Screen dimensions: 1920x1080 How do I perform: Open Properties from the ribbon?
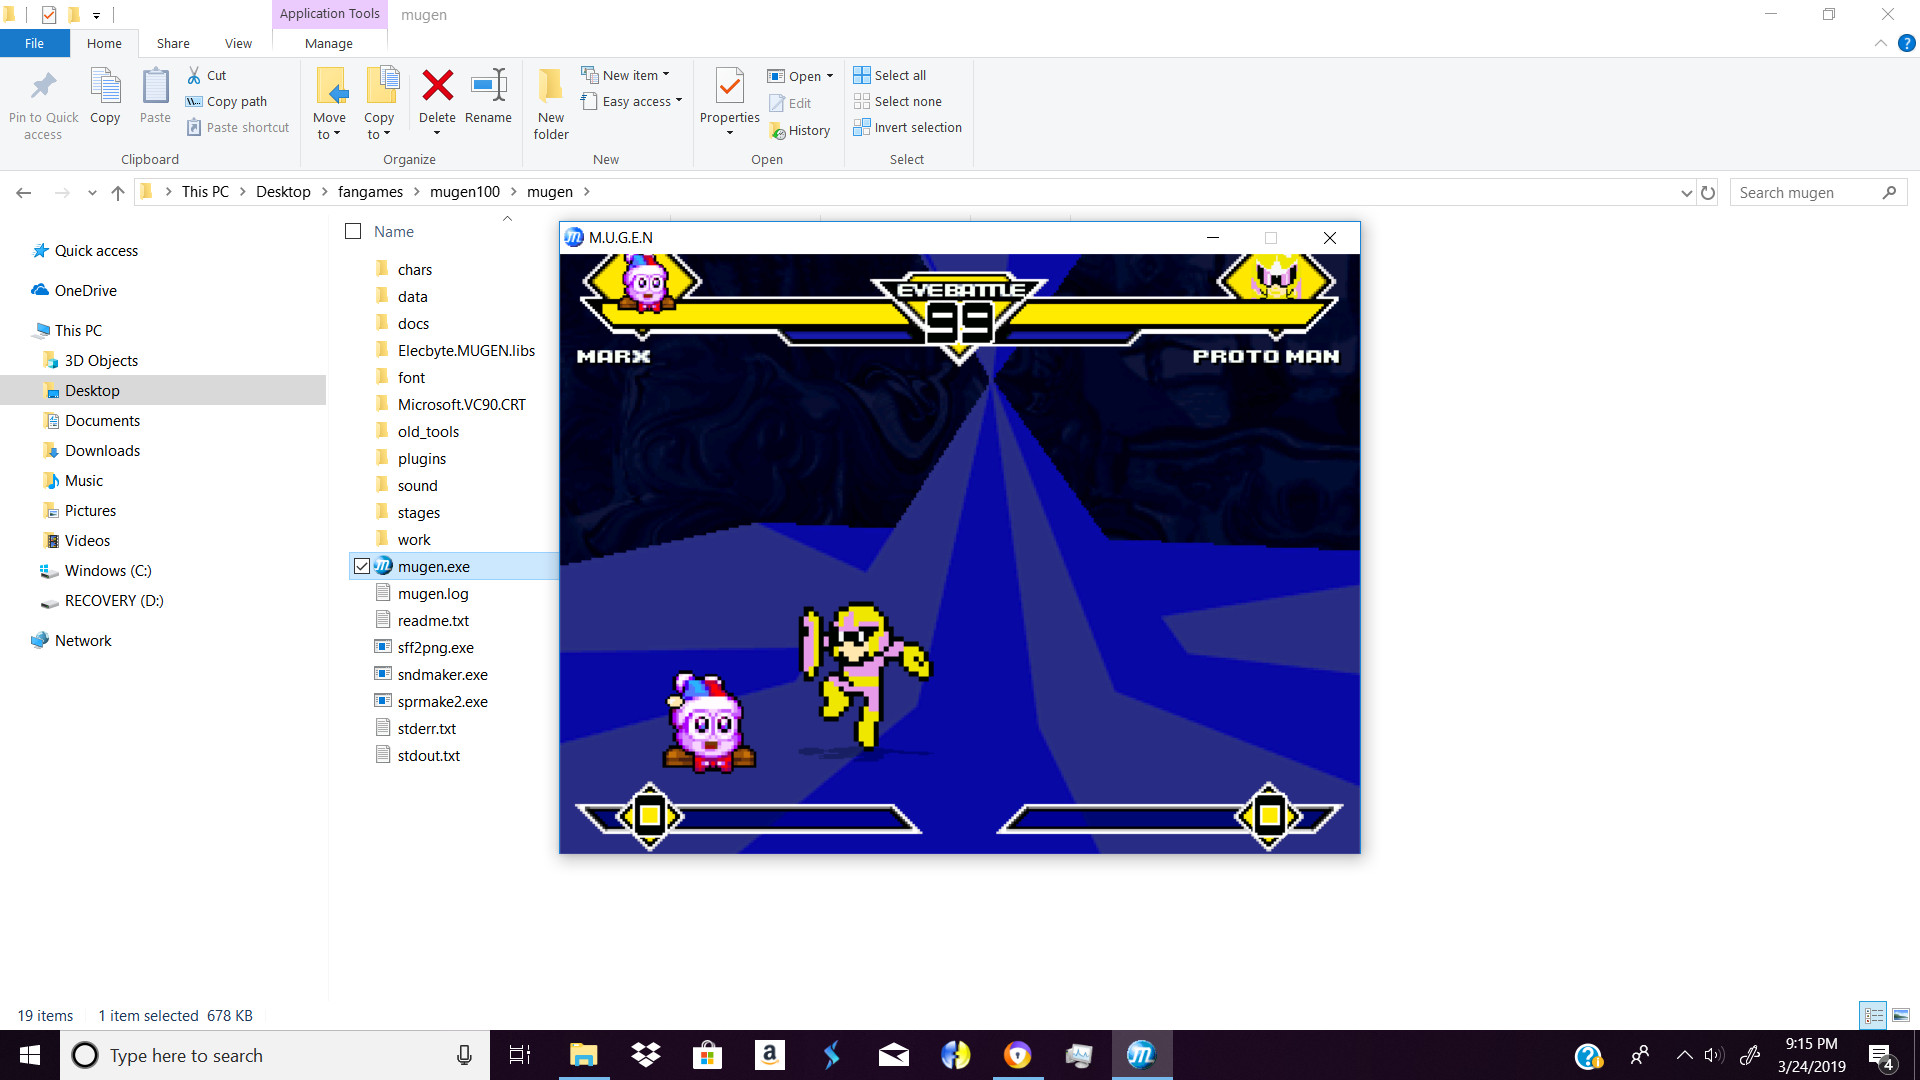[729, 87]
